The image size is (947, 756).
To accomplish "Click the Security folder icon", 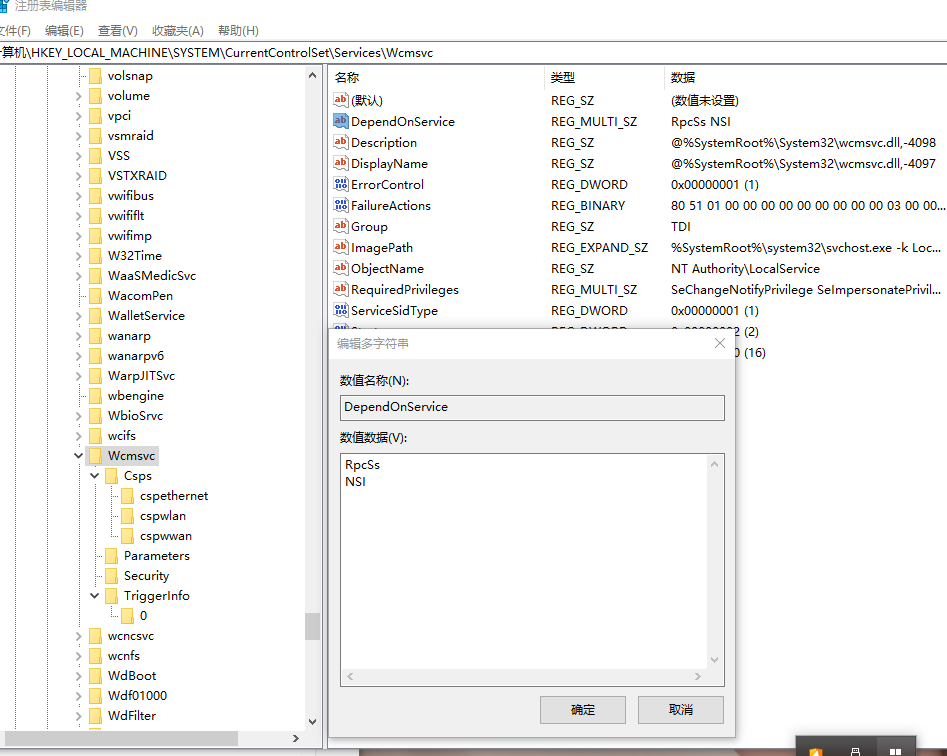I will click(112, 575).
